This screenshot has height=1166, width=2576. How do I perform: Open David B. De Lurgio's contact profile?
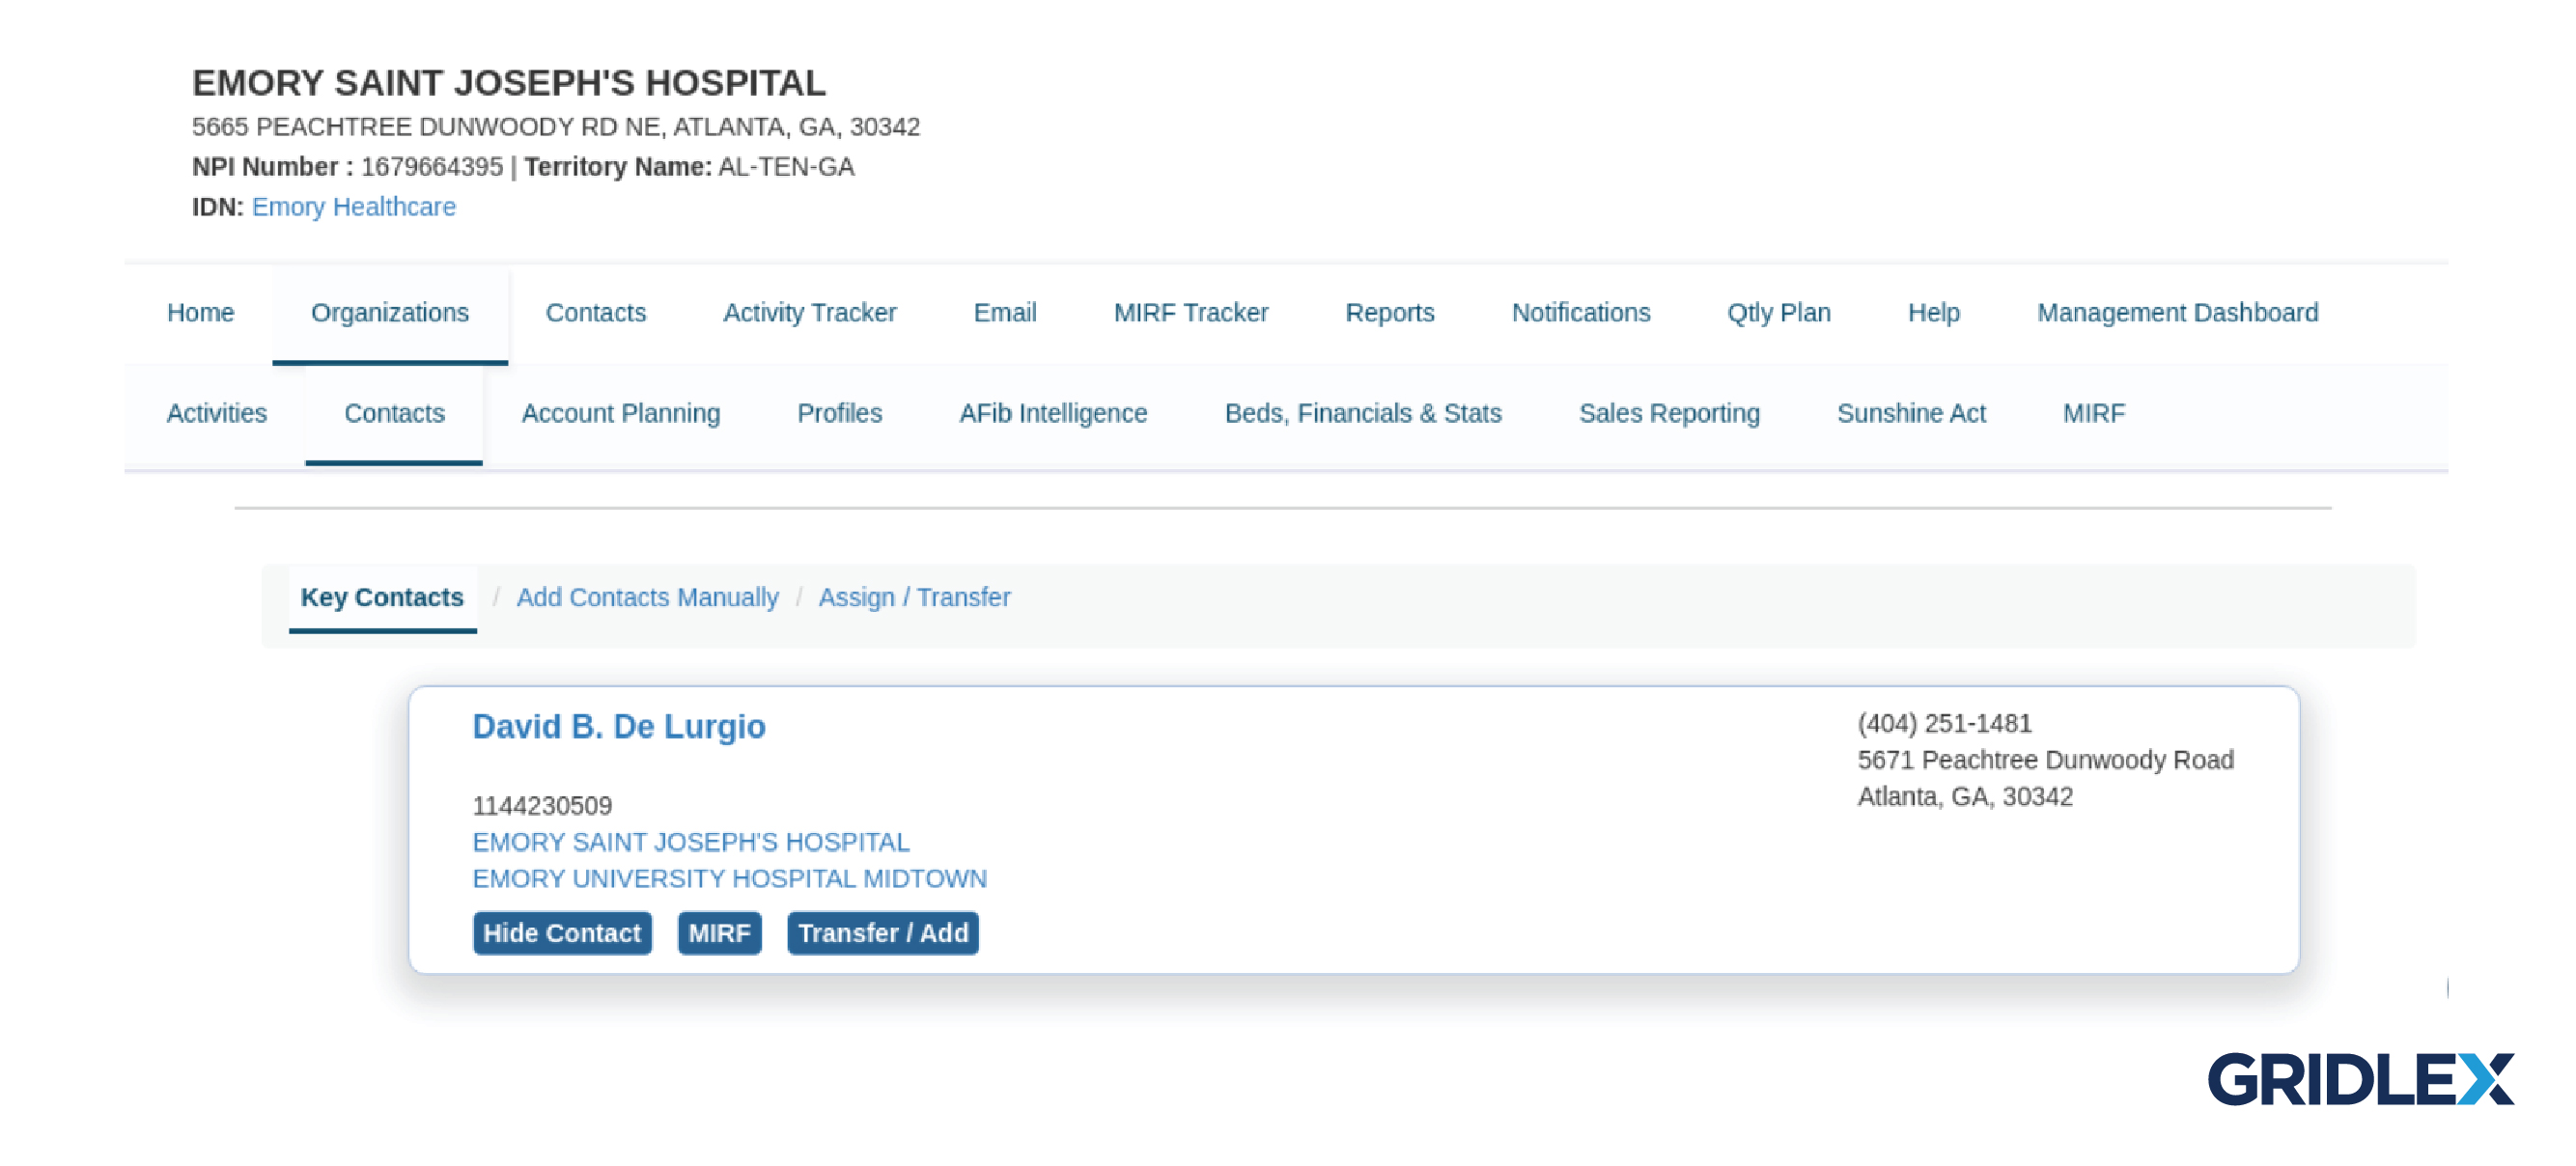pos(619,727)
